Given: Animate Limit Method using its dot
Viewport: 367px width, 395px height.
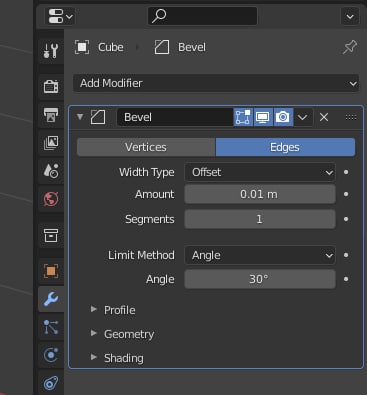Looking at the screenshot, I should point(346,255).
